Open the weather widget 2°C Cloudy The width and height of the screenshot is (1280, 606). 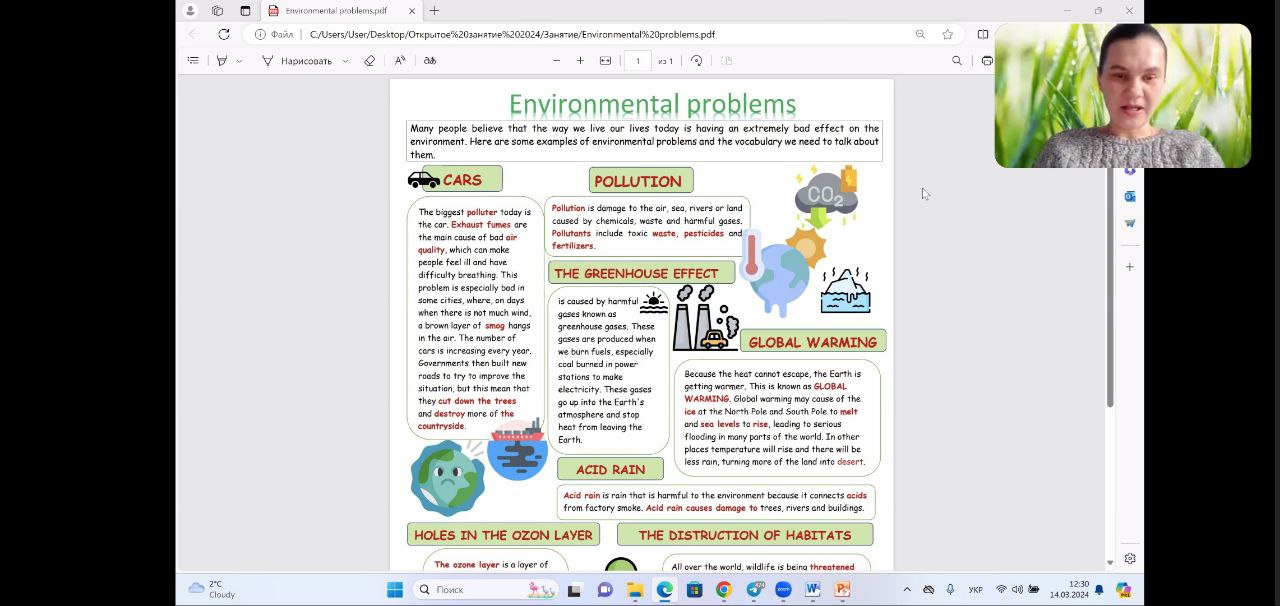[212, 590]
